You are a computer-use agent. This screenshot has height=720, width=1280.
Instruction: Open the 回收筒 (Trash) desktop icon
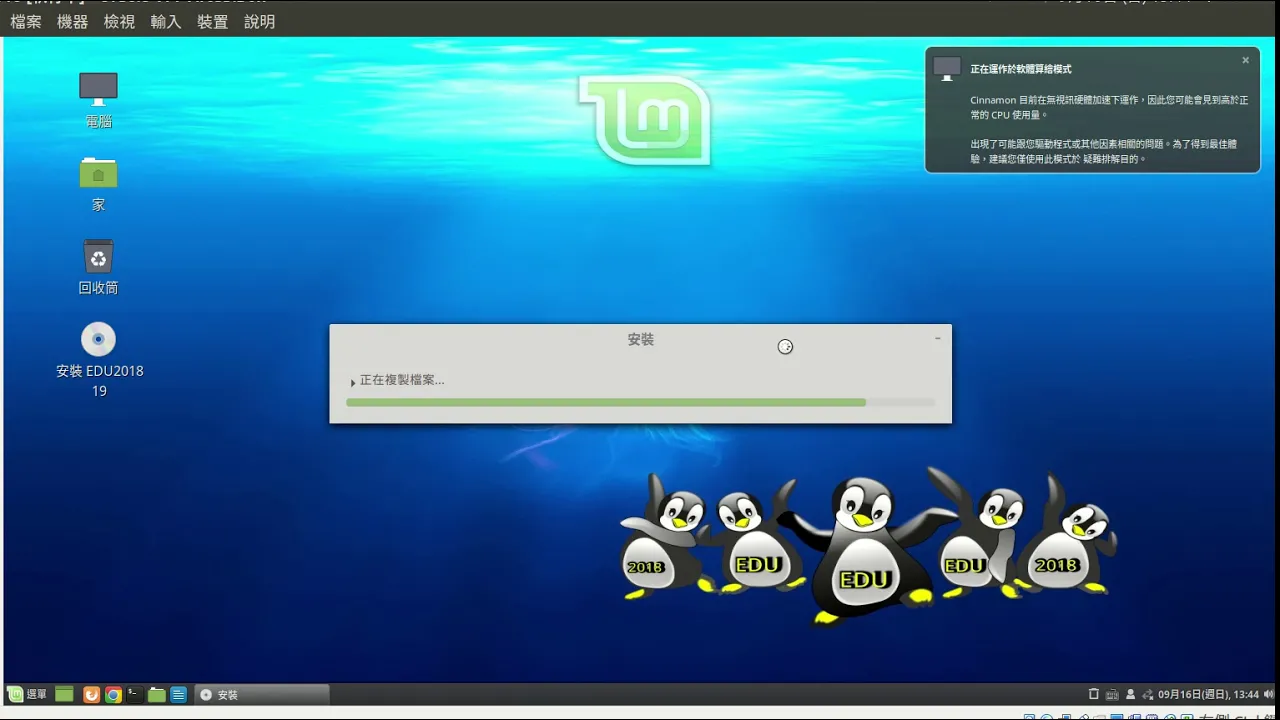(x=98, y=267)
